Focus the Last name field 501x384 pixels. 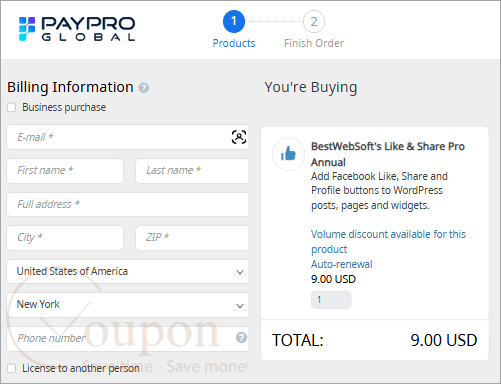coord(192,171)
